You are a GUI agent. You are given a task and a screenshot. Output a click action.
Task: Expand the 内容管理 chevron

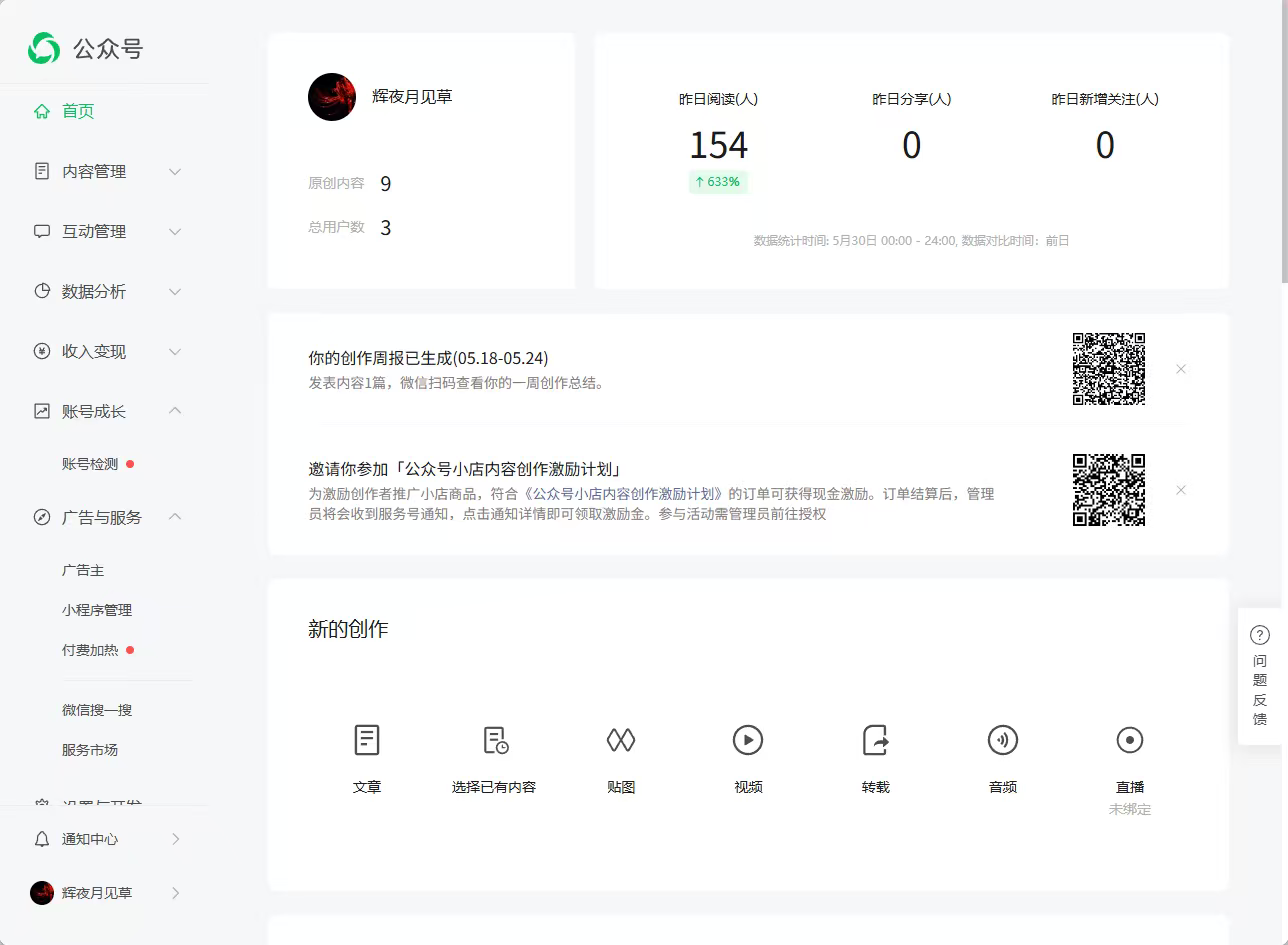point(175,172)
